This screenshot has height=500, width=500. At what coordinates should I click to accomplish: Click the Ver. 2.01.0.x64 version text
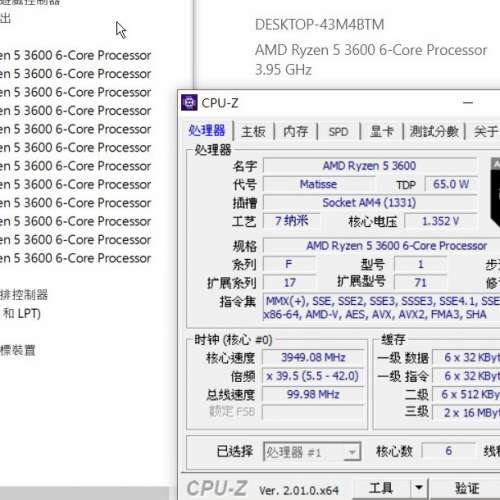coord(299,490)
